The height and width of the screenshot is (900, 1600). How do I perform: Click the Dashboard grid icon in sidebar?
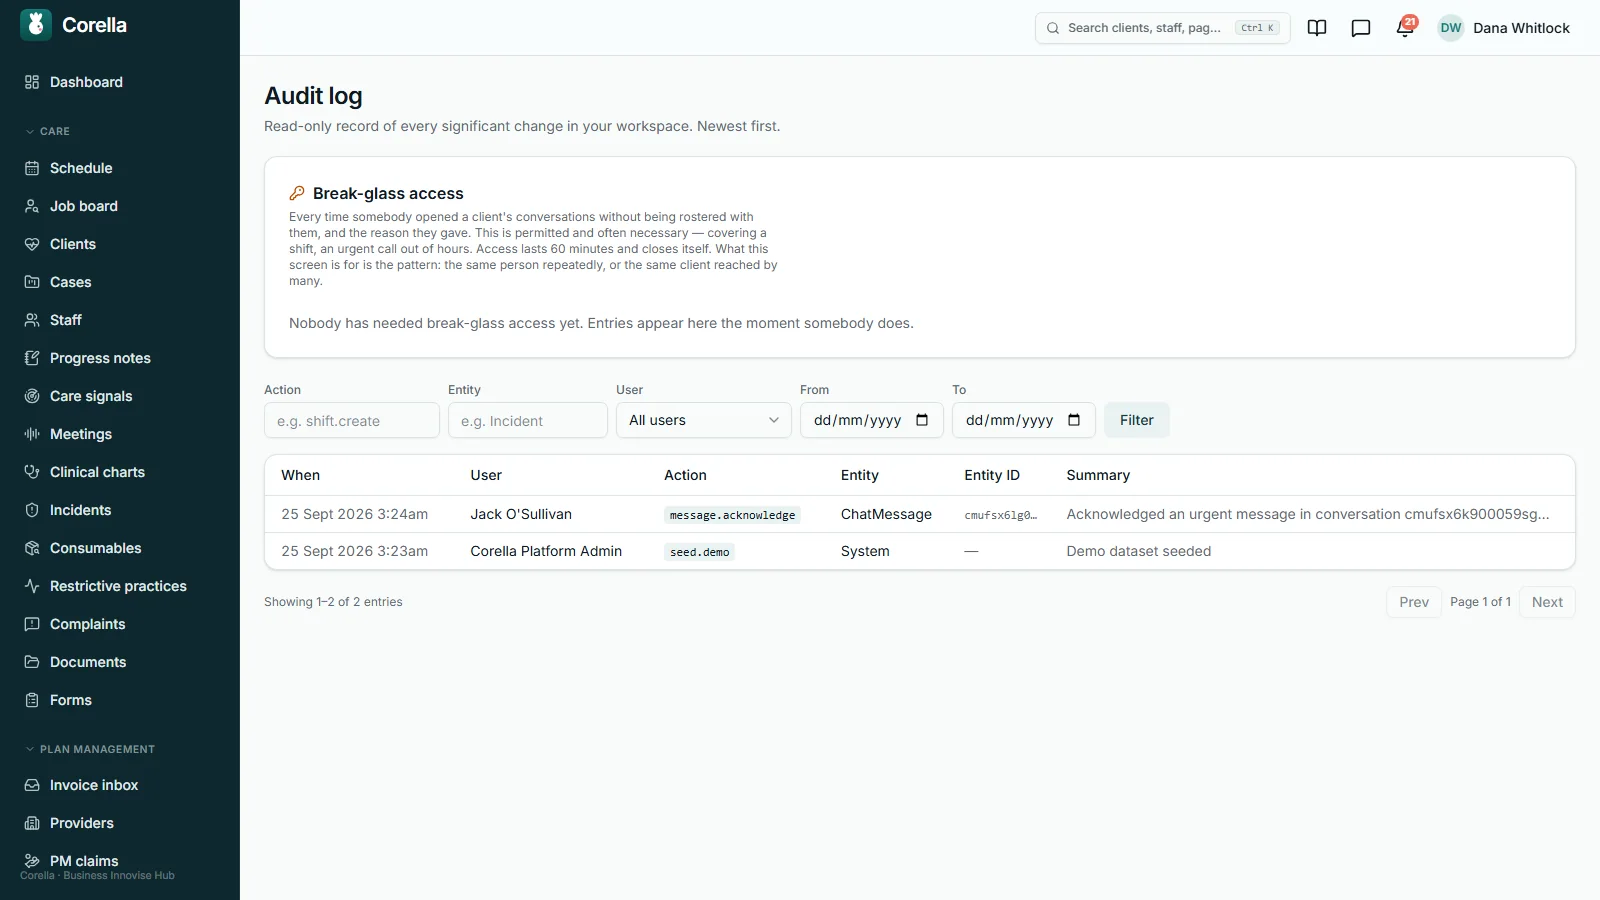point(32,82)
